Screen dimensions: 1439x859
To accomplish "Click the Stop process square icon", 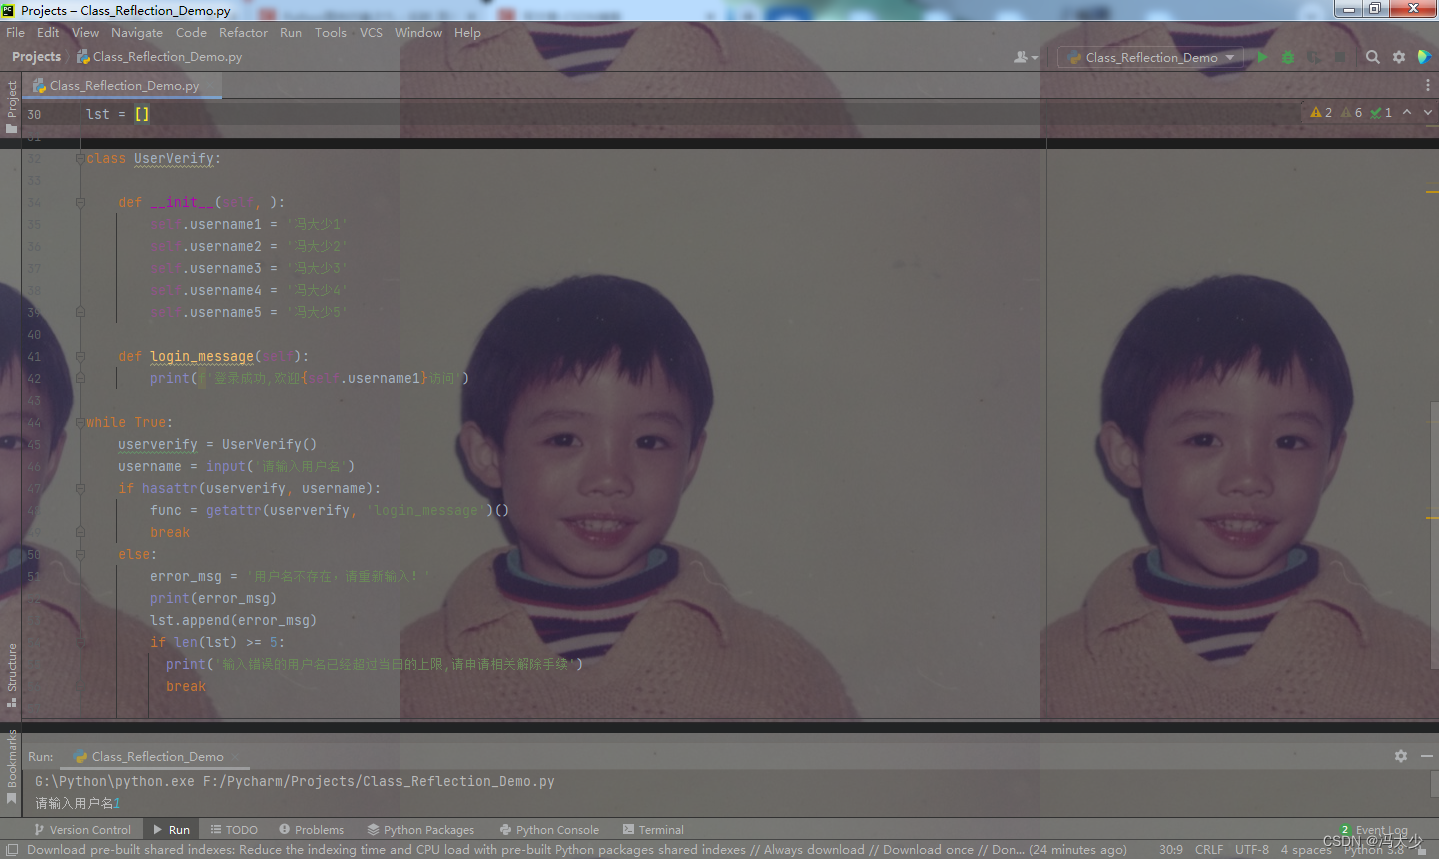I will (x=1340, y=57).
